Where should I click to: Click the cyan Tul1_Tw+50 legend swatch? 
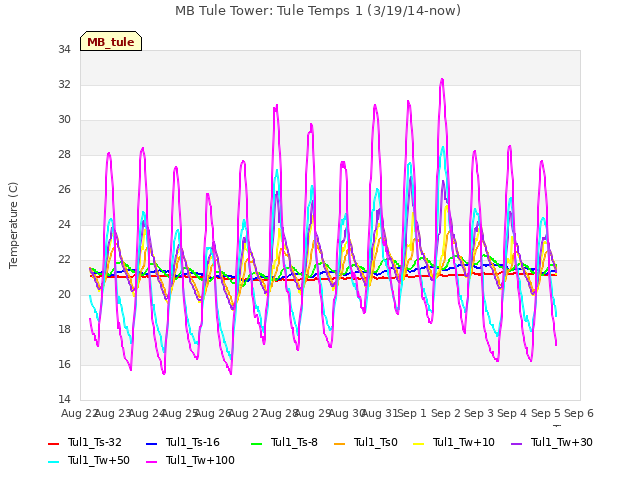coord(54,462)
